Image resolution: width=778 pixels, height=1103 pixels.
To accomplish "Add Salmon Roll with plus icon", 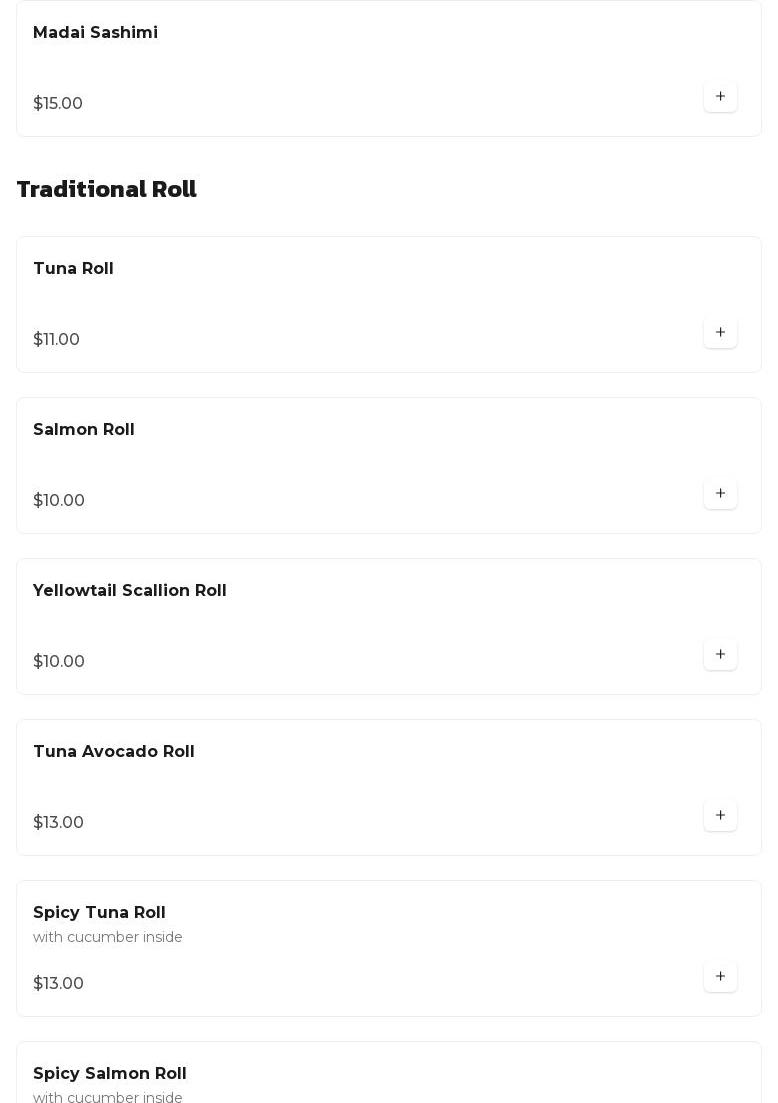I will (x=720, y=493).
